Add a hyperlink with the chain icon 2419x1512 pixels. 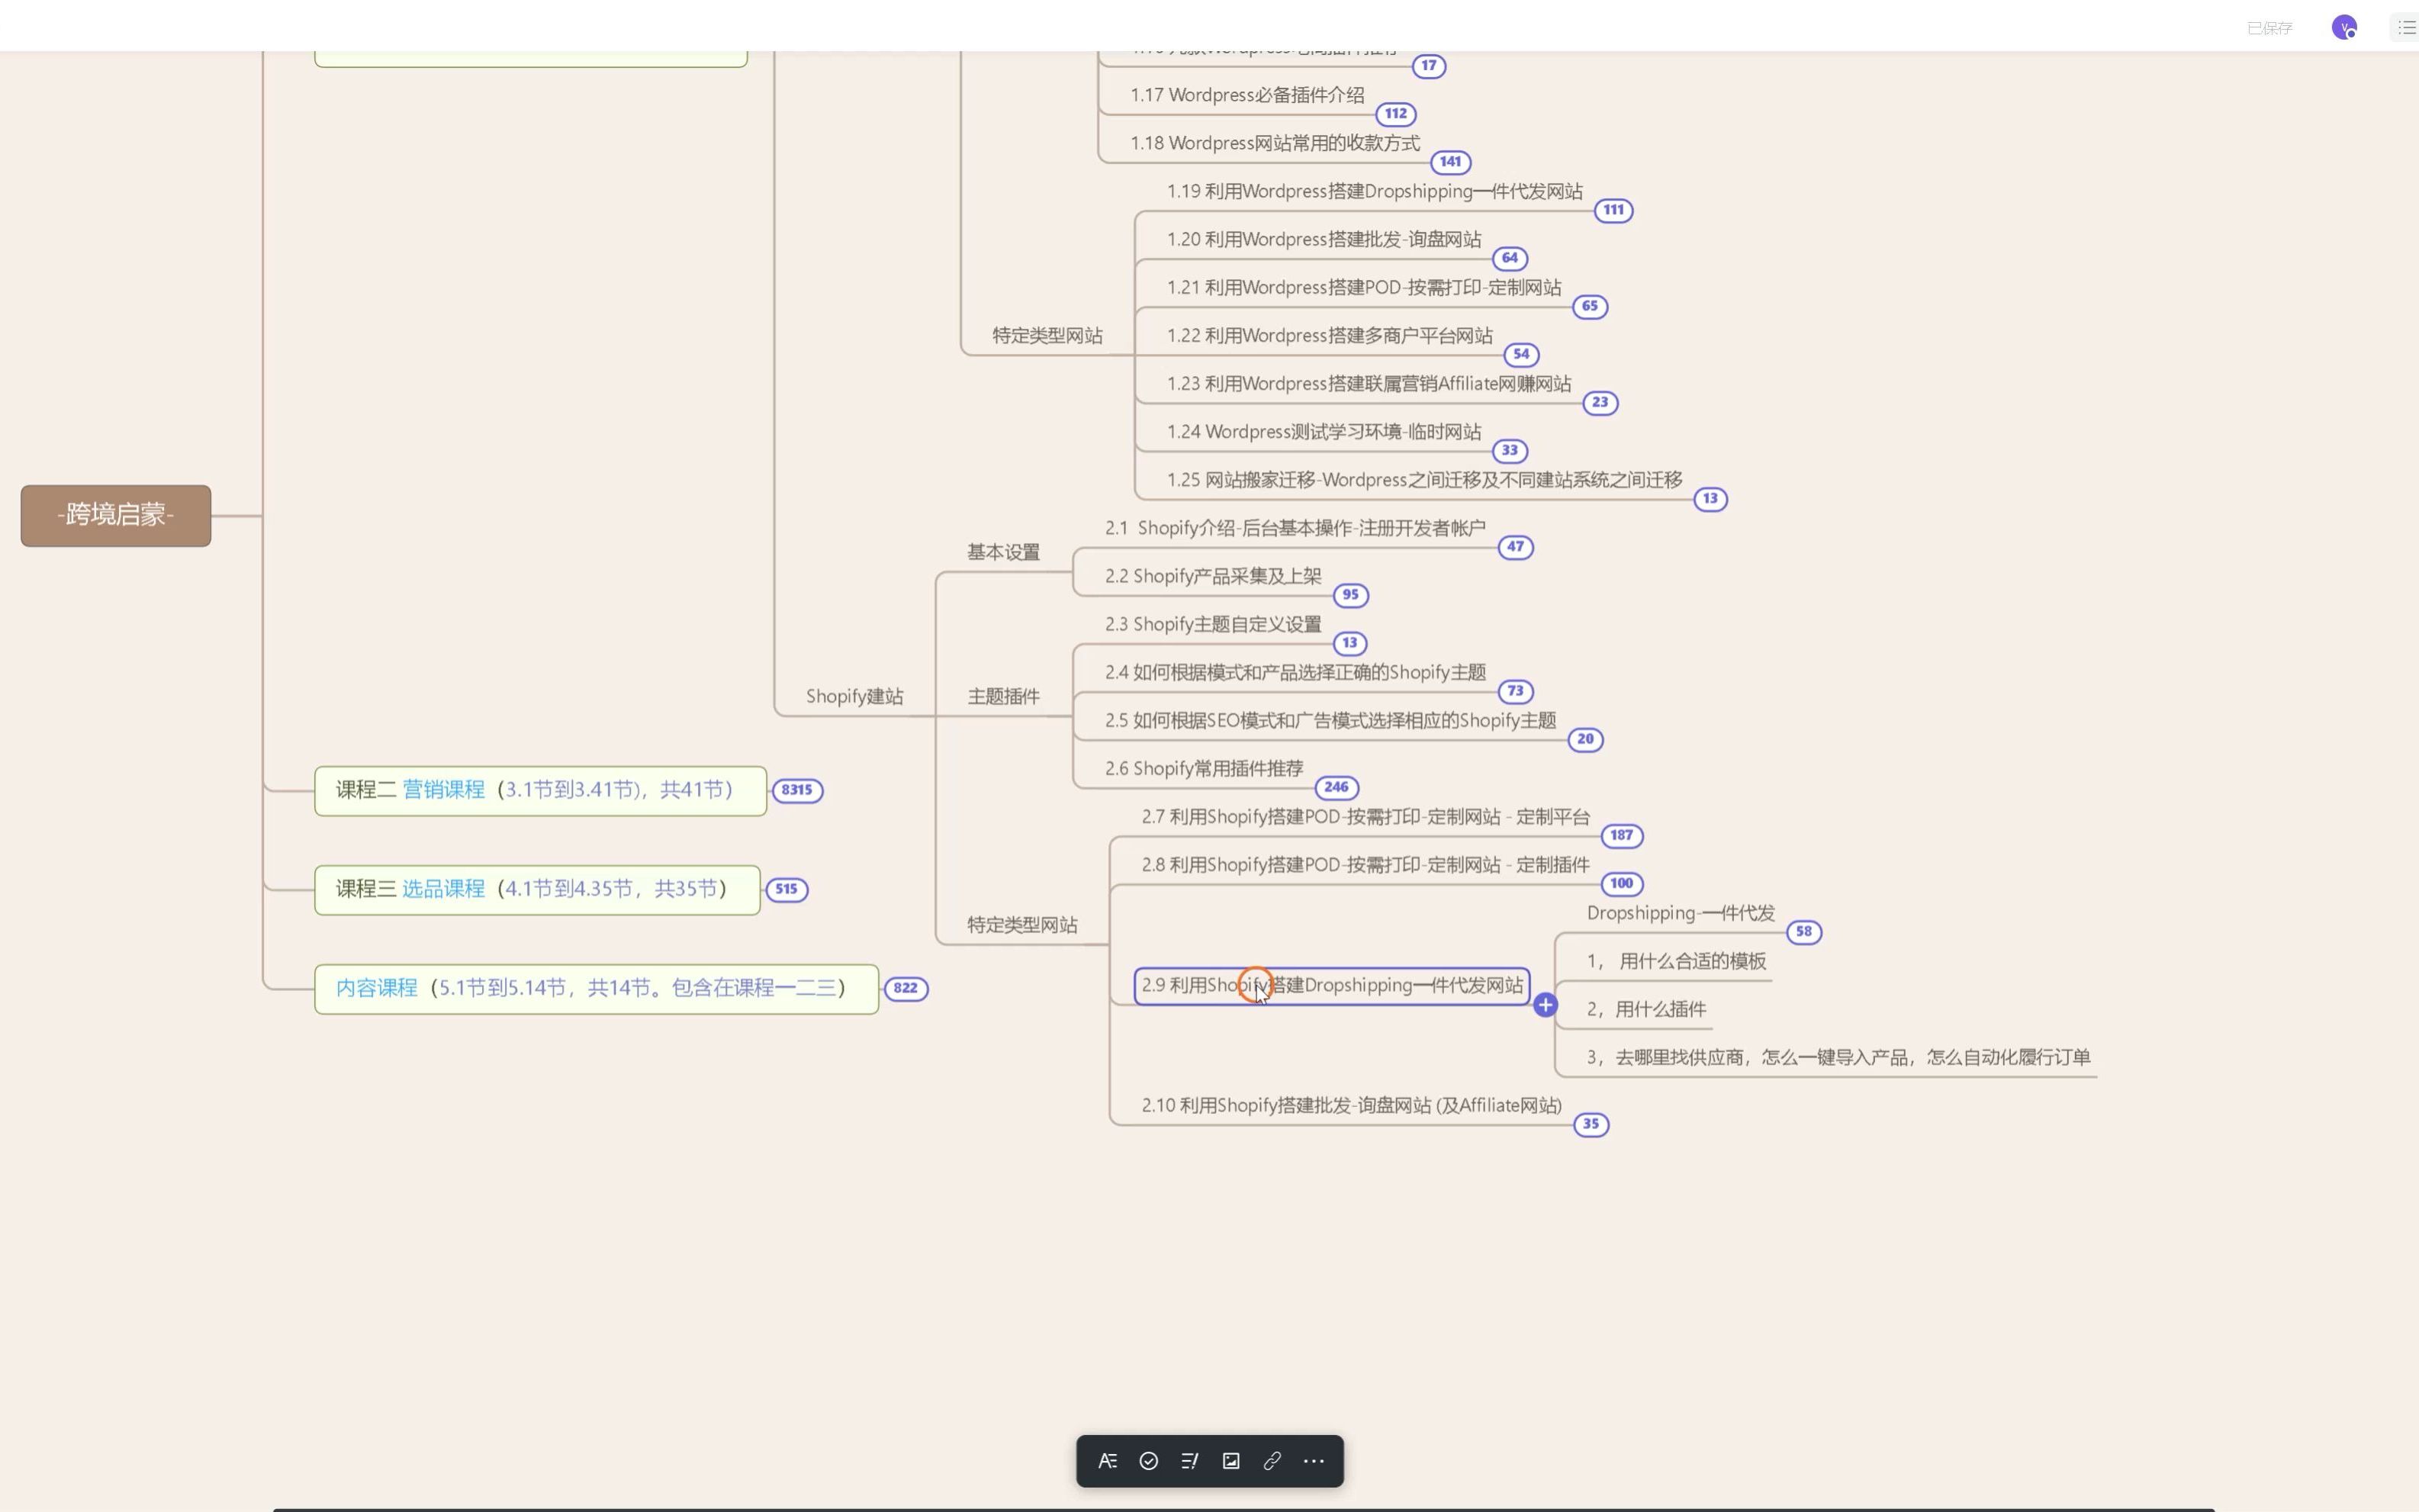pyautogui.click(x=1272, y=1461)
